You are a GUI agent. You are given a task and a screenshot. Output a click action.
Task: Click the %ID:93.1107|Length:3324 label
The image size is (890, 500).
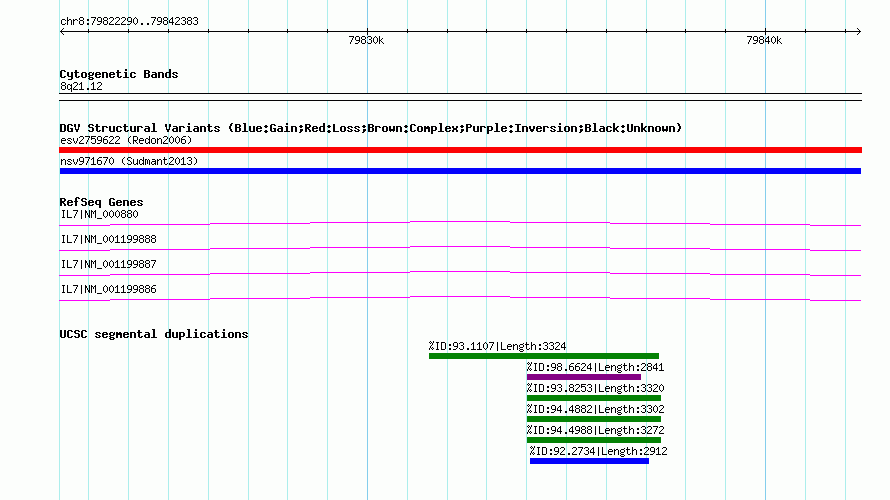pos(497,346)
